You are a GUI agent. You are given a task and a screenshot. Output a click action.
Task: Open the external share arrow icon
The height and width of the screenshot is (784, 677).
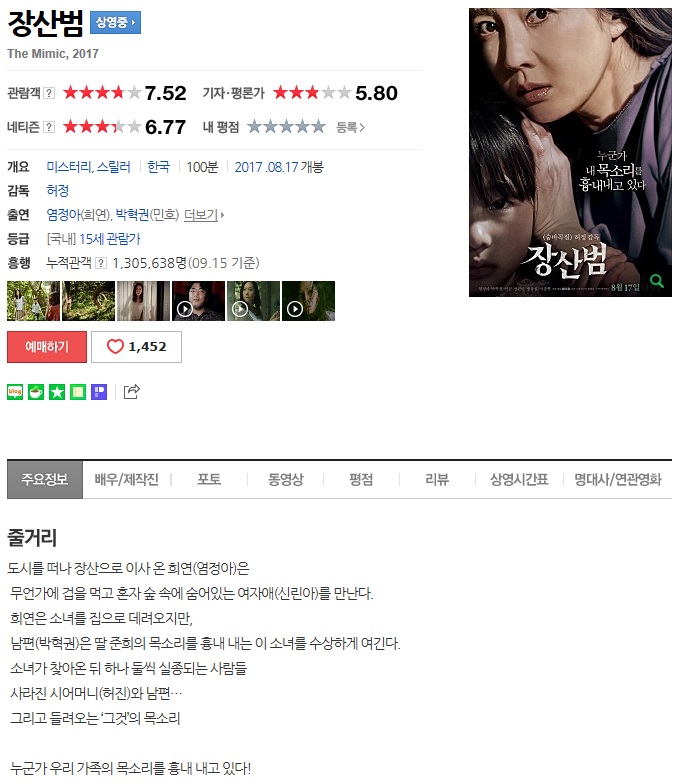[132, 392]
